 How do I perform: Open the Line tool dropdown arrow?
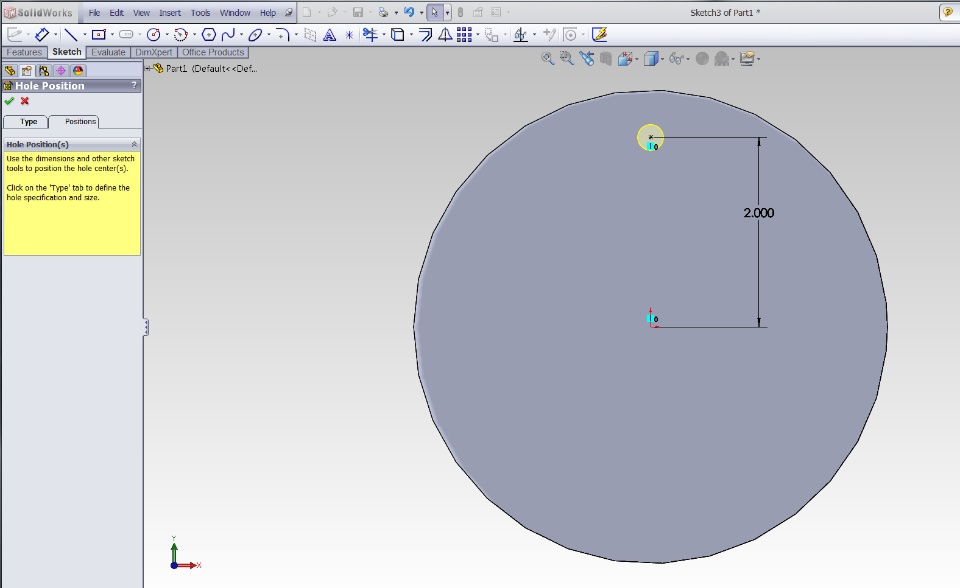(84, 35)
